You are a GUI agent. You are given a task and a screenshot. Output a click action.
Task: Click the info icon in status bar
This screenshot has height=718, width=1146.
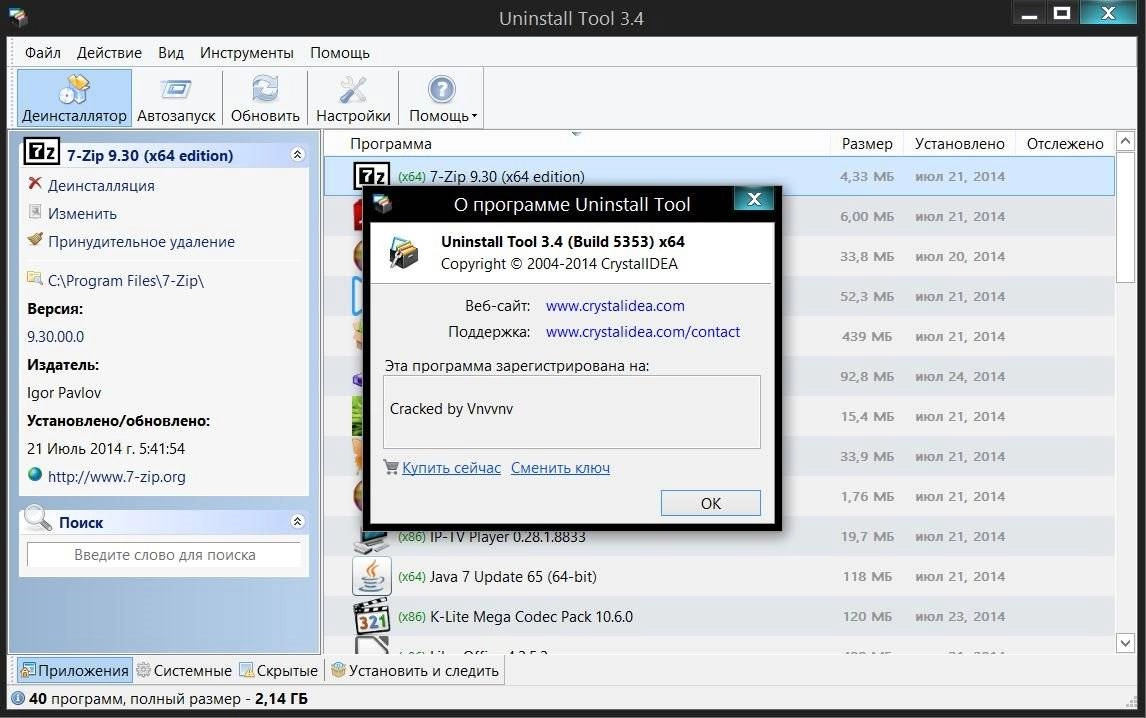[x=18, y=698]
